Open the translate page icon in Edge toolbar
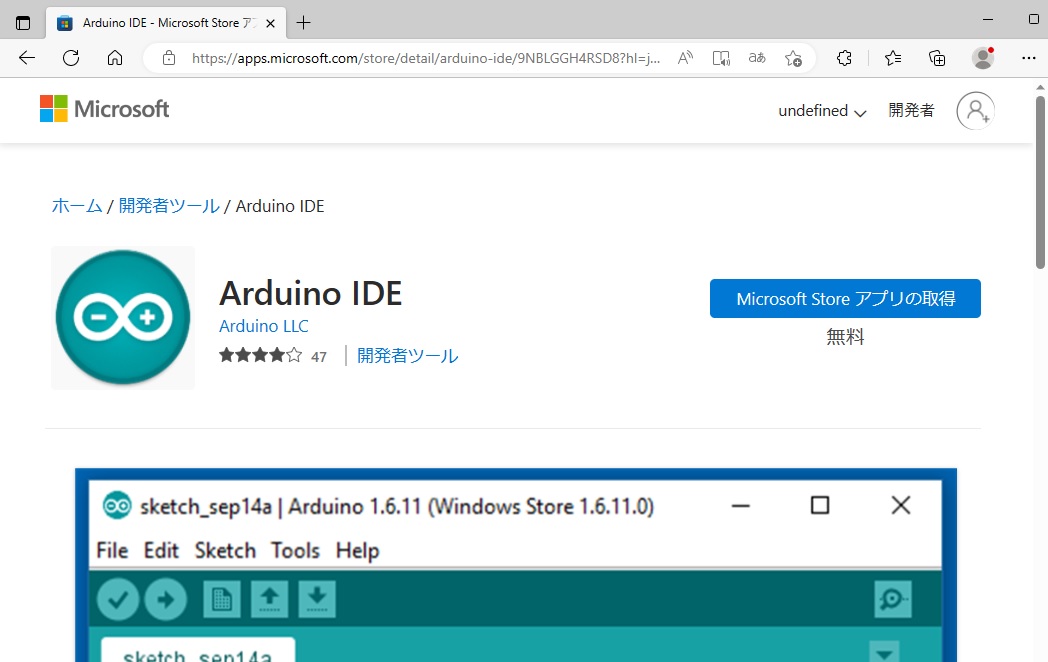 point(757,58)
